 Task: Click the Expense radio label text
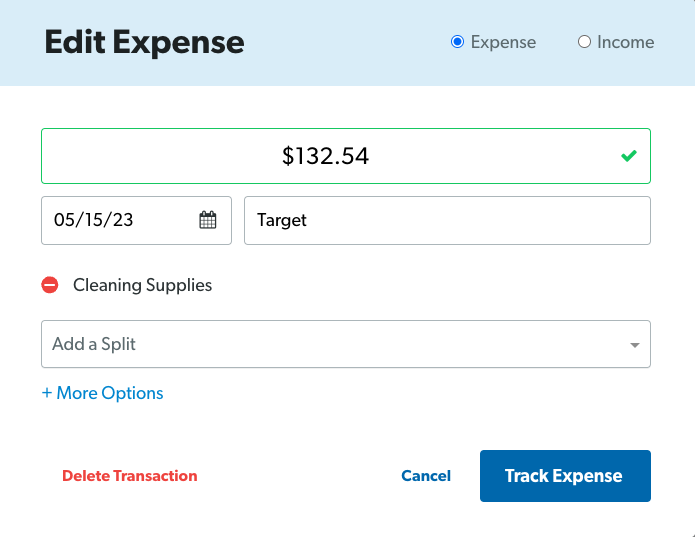click(503, 42)
